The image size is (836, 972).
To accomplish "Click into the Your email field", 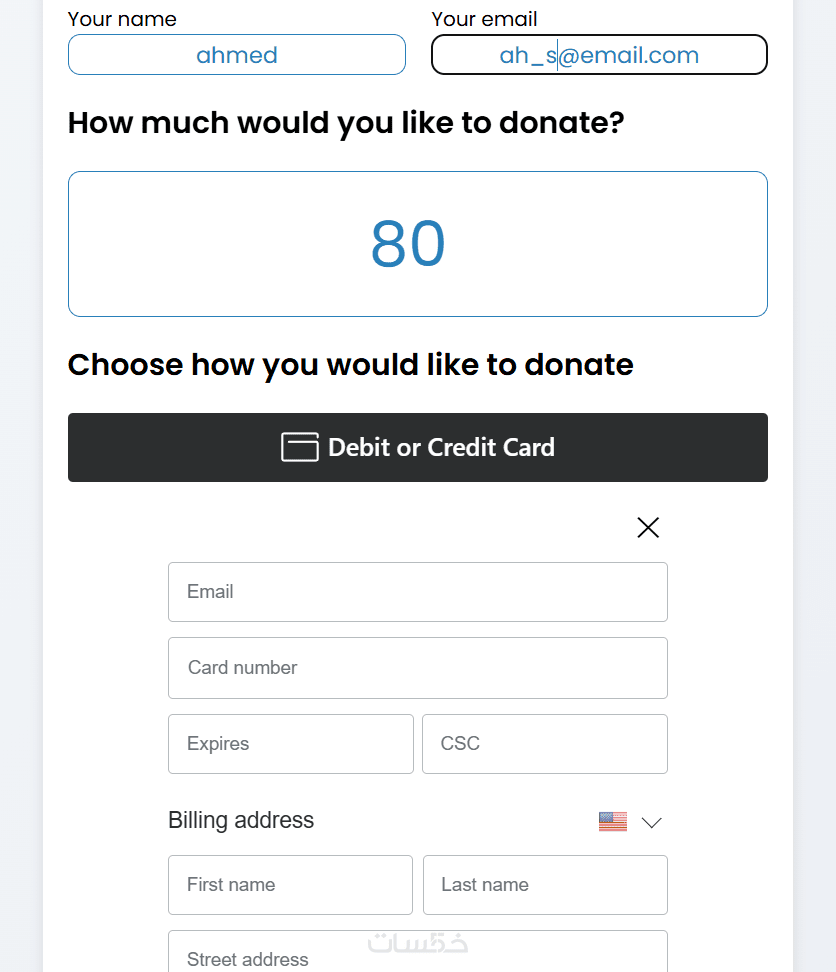I will tap(599, 55).
